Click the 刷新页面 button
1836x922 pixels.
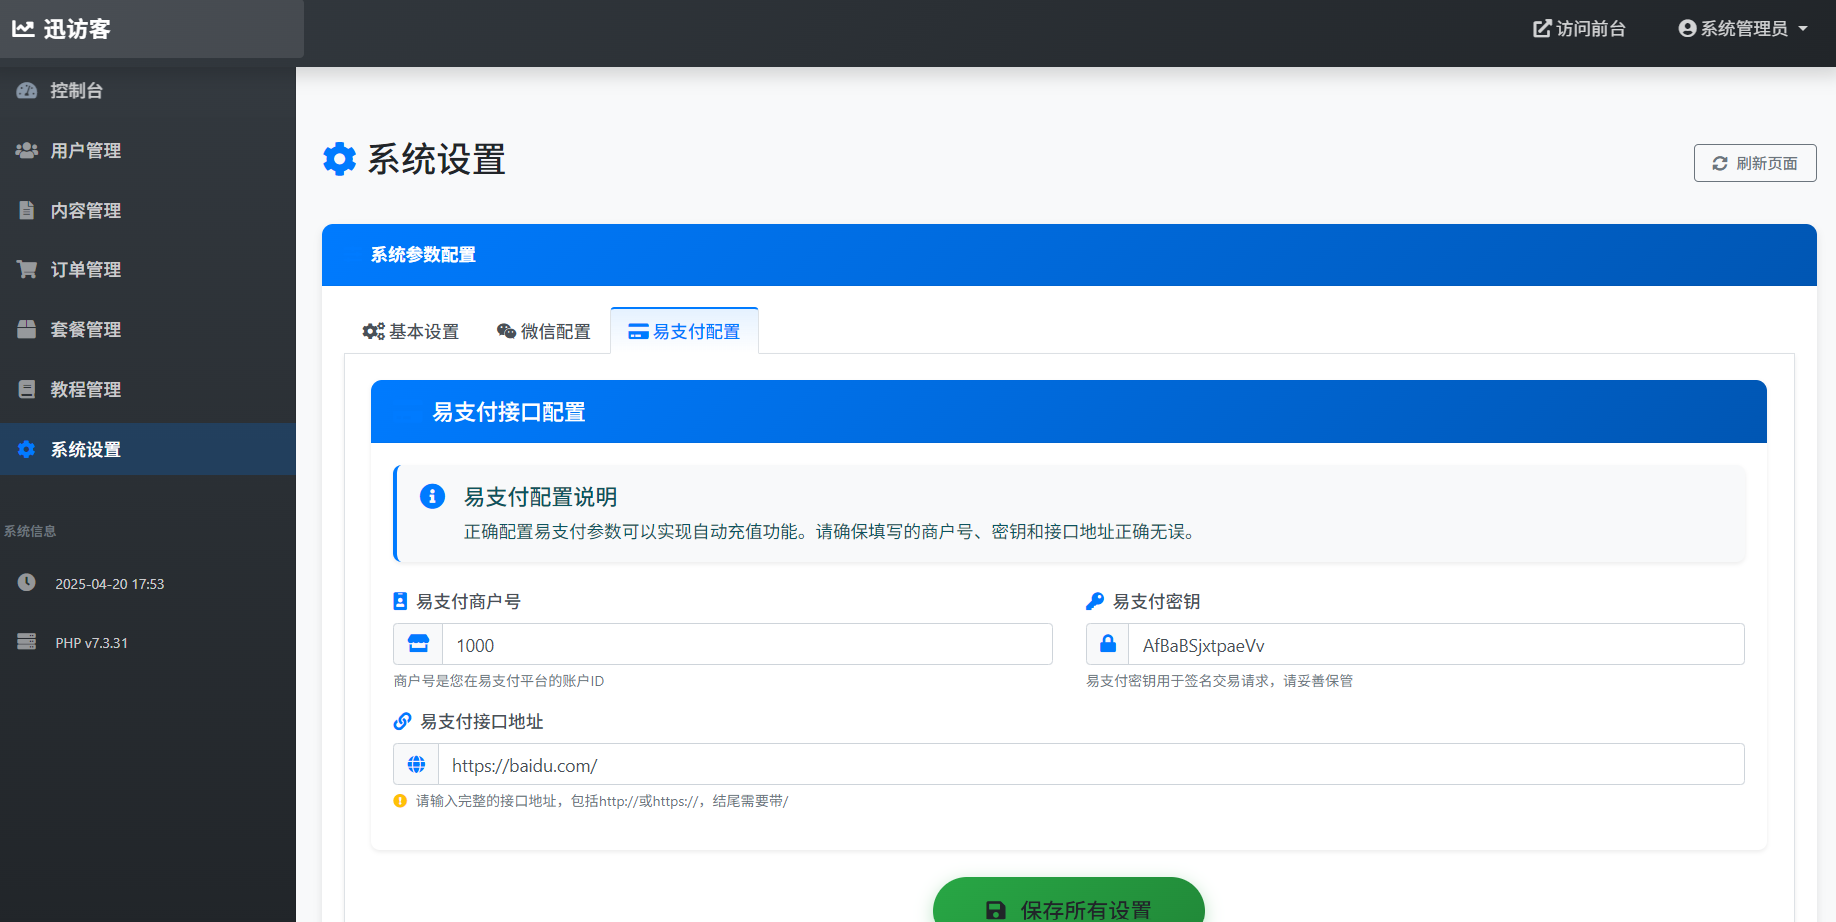coord(1755,163)
